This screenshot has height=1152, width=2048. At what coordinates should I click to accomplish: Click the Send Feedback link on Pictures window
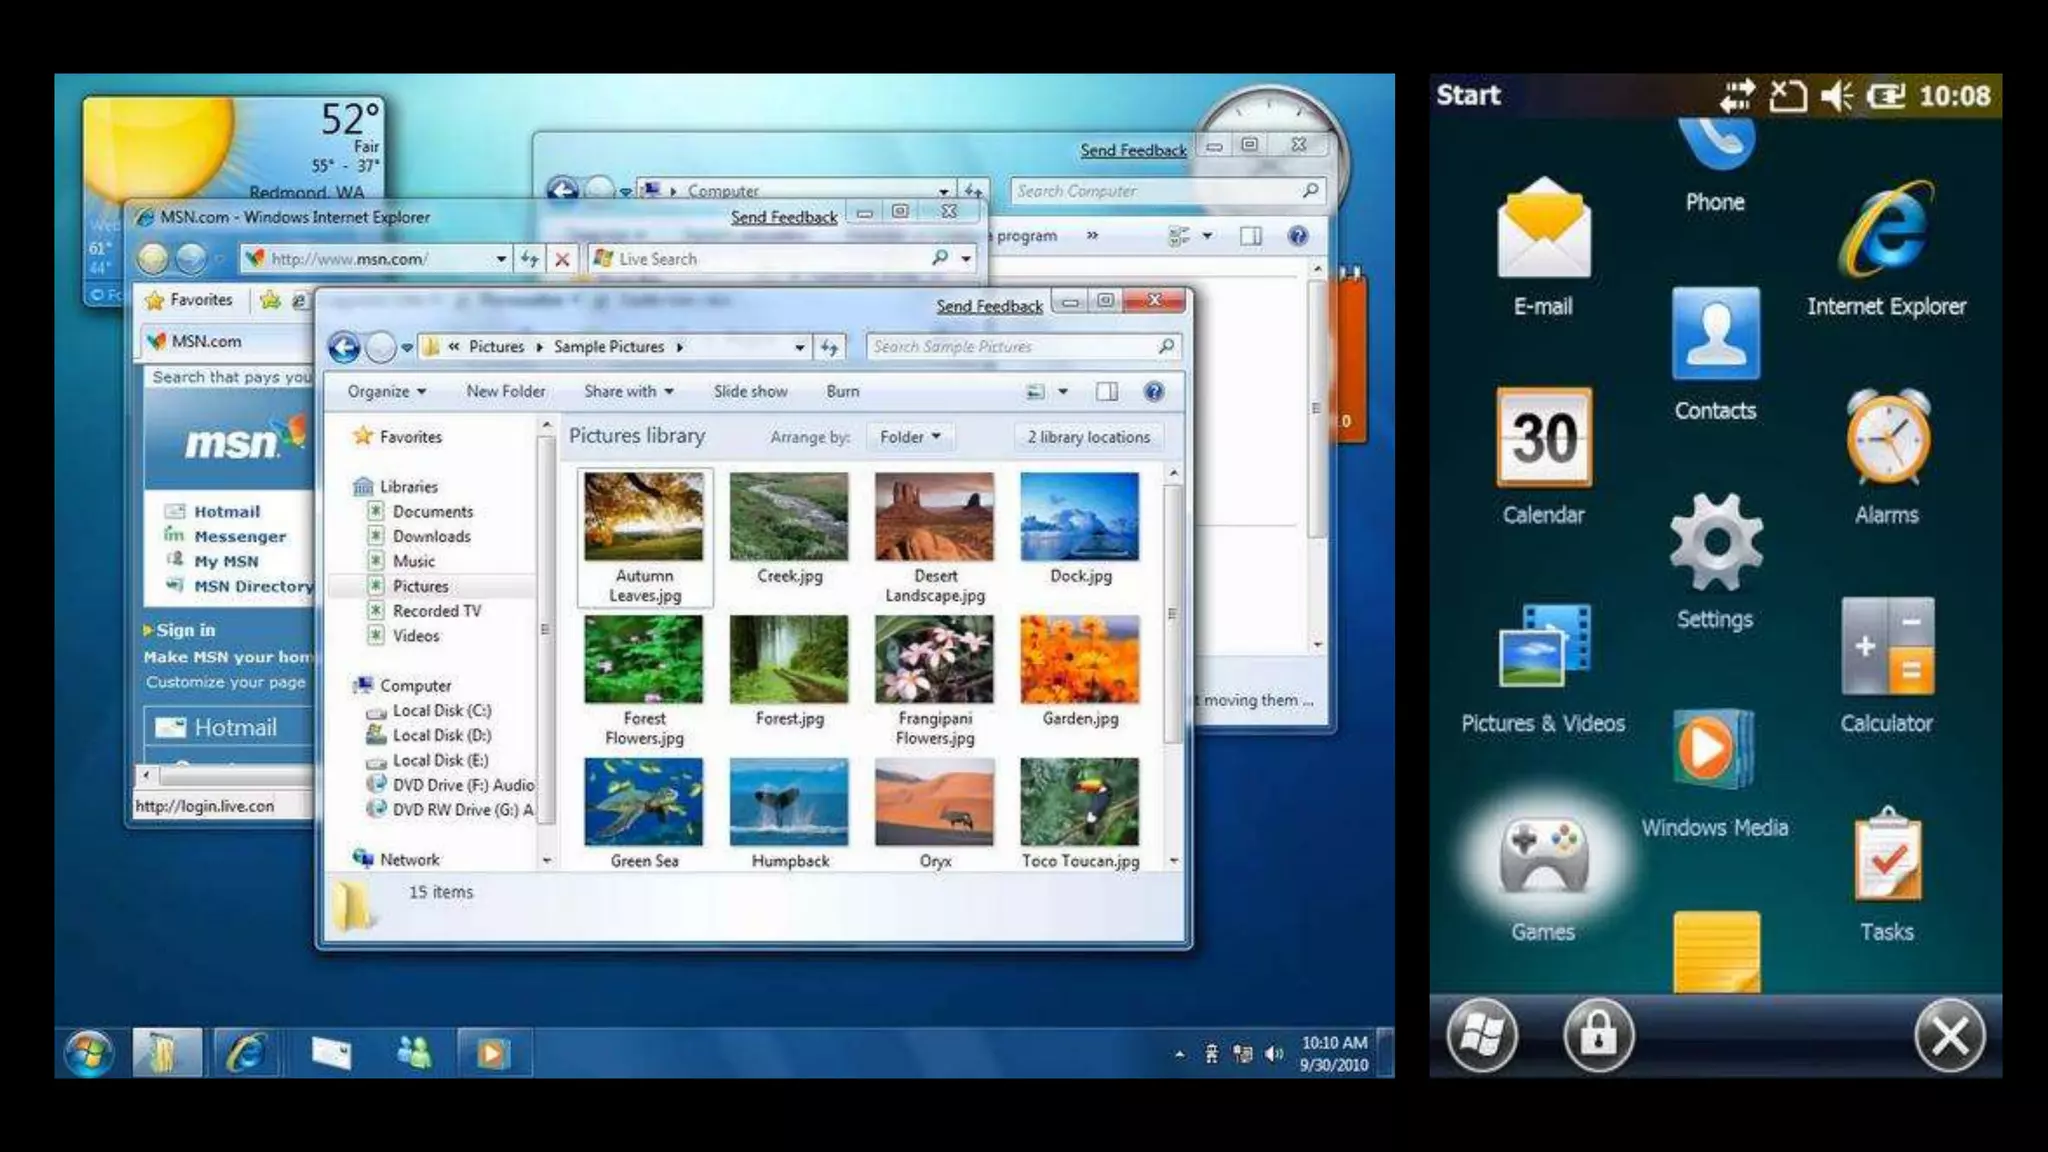click(989, 306)
